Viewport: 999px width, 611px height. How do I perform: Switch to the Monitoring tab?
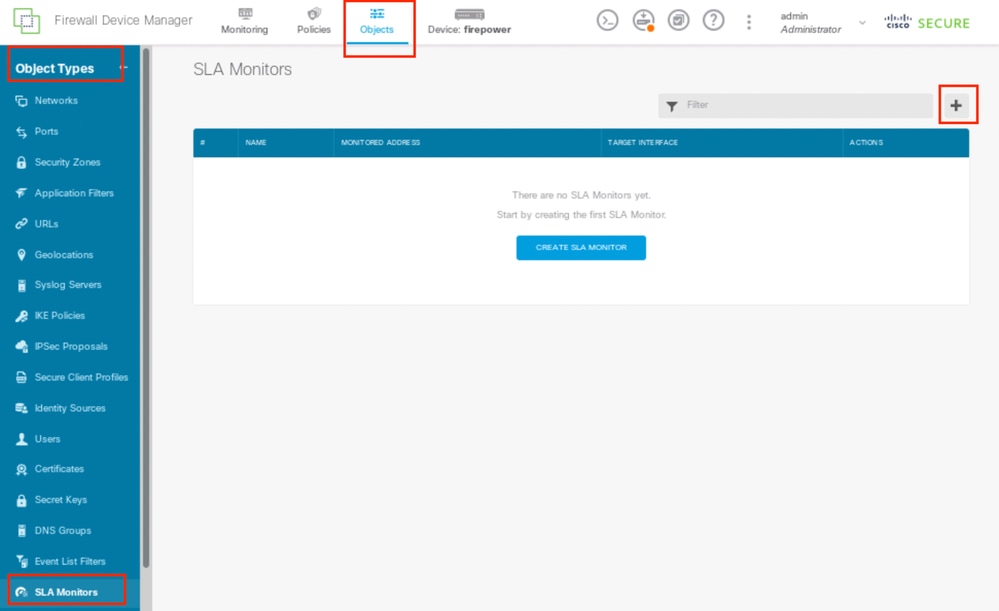(245, 21)
